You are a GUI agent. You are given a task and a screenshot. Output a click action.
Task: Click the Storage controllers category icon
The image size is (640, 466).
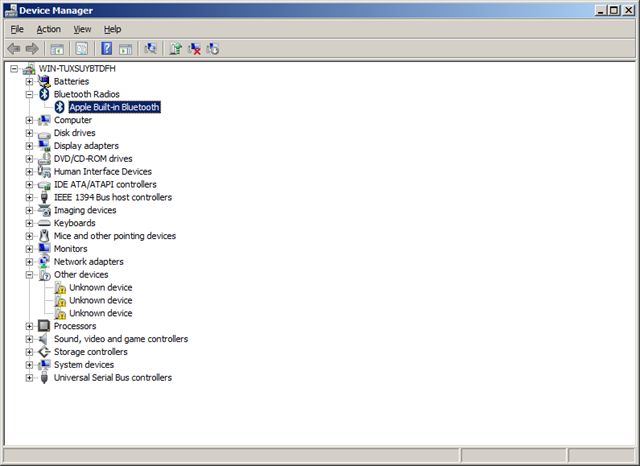point(44,352)
